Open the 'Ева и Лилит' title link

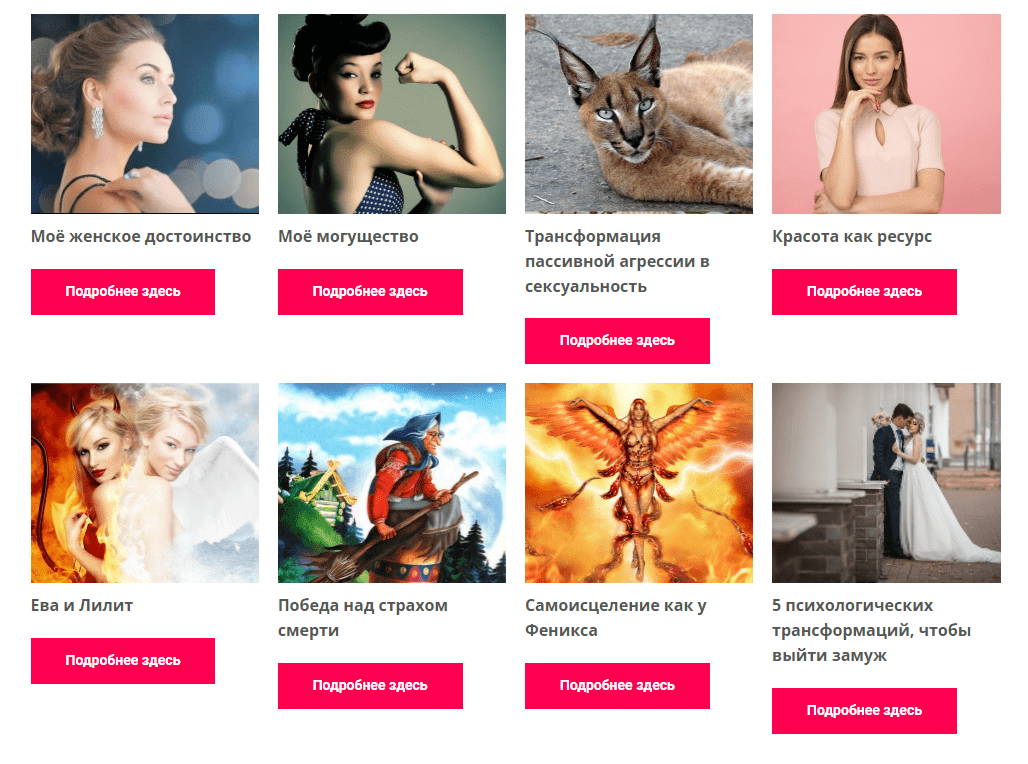coord(82,605)
